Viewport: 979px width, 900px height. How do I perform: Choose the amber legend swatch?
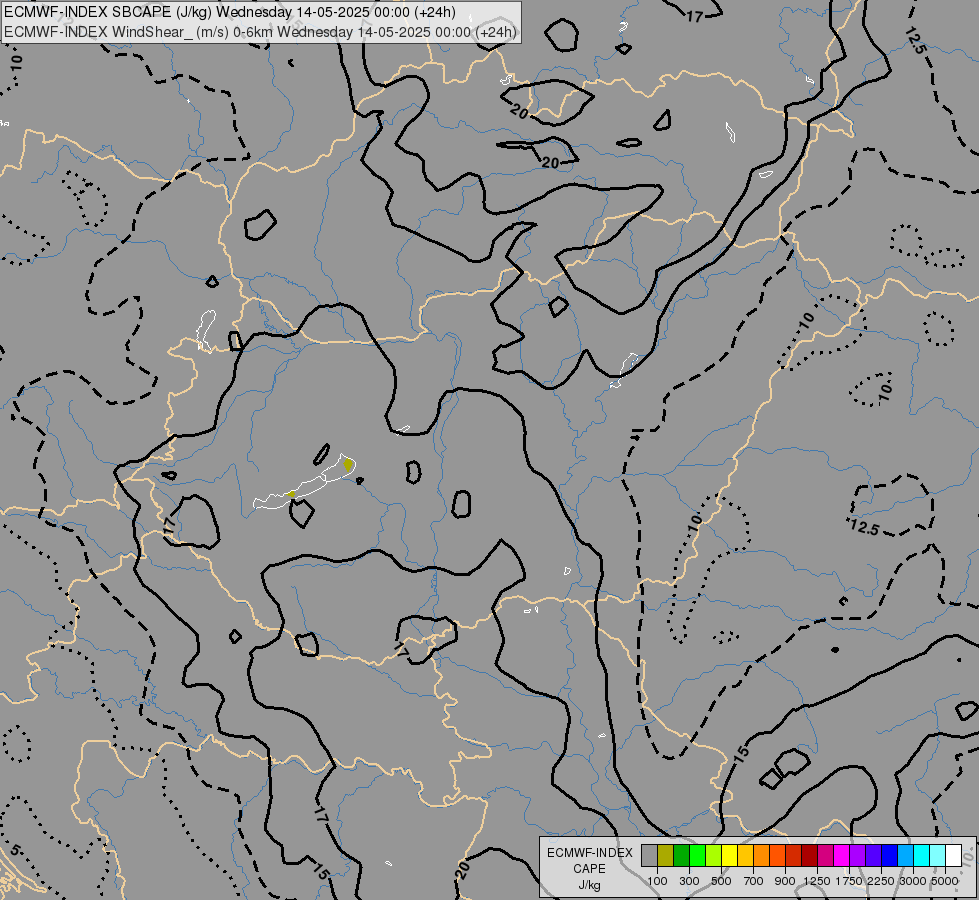click(745, 856)
